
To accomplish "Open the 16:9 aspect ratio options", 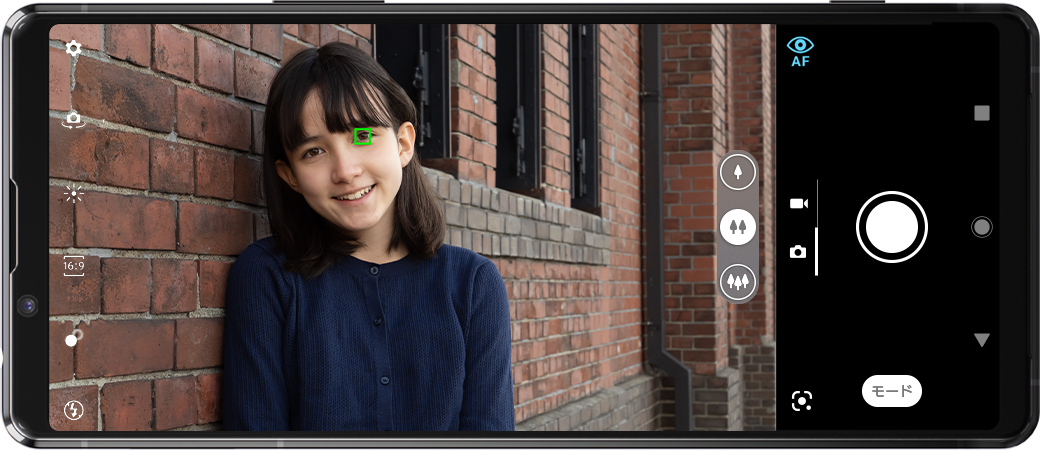I will point(73,266).
